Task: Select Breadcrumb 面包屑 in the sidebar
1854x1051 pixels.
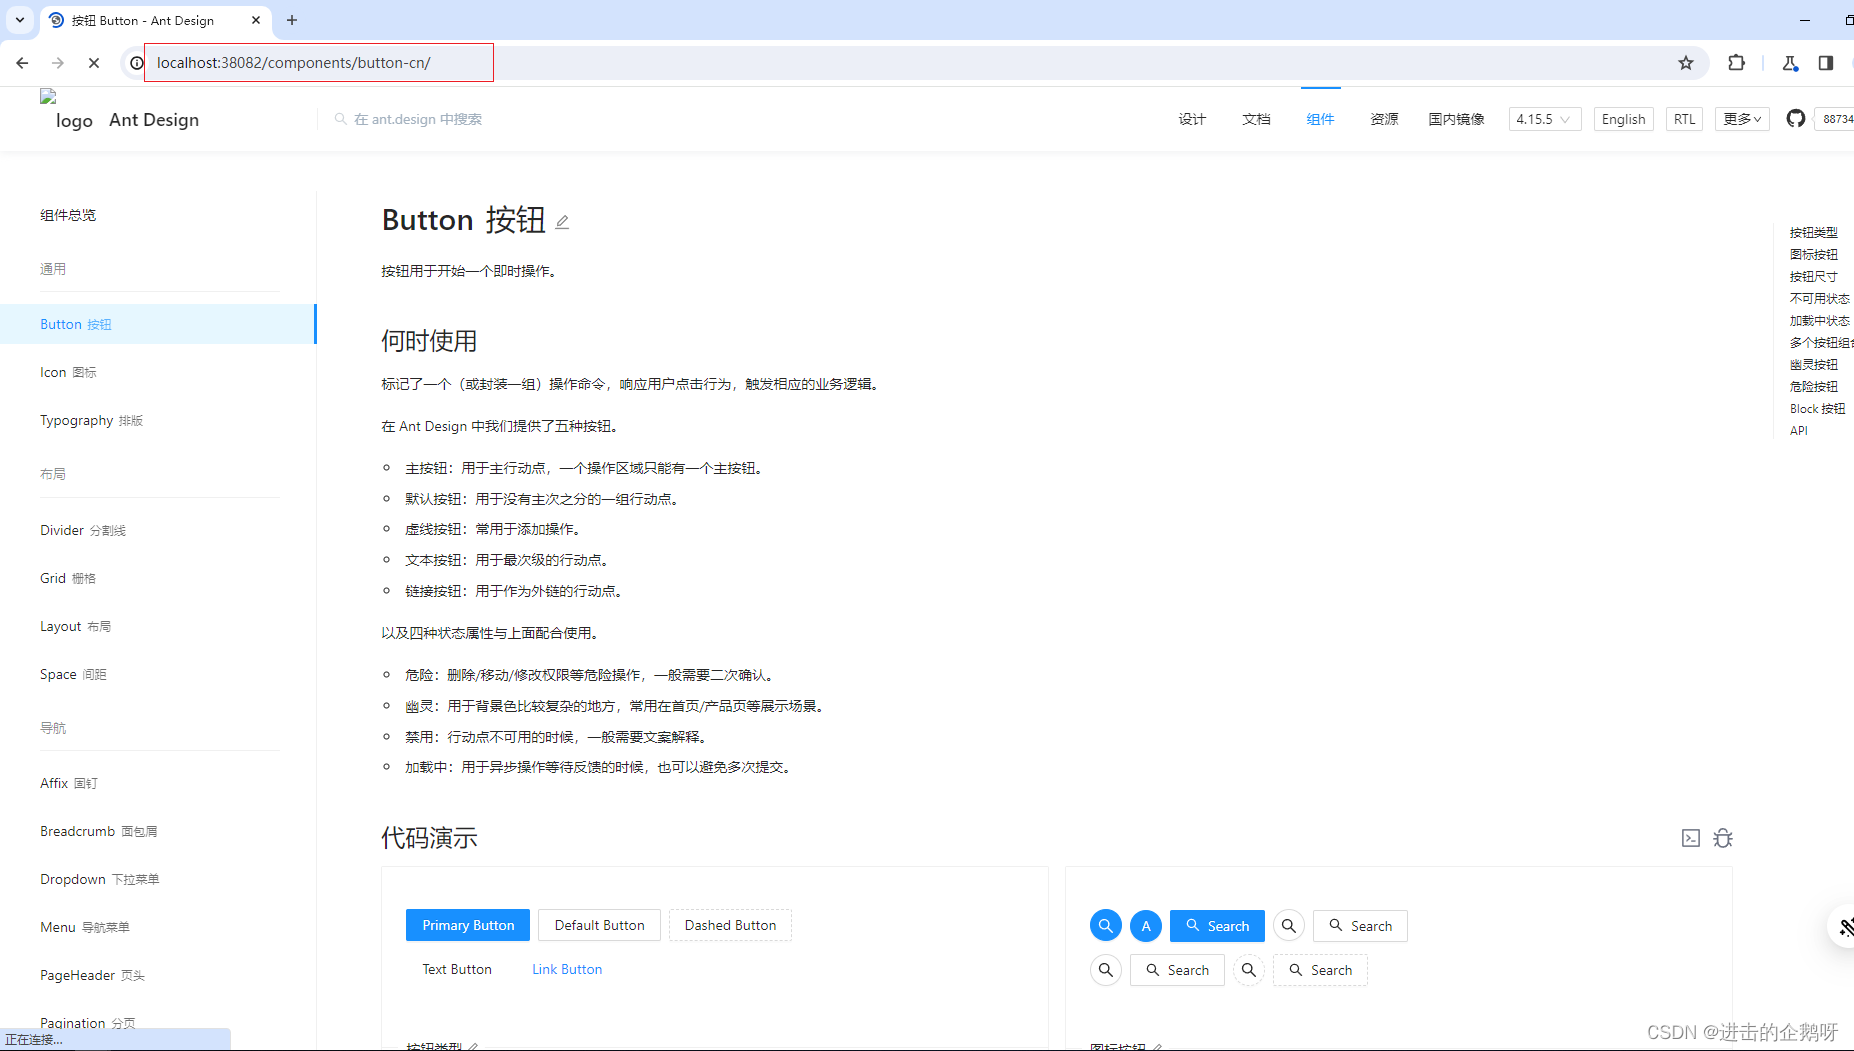Action: 158,831
